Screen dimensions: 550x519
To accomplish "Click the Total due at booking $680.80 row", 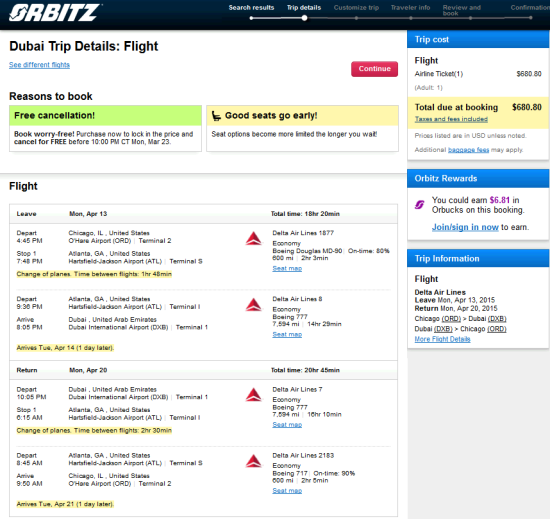I will (478, 107).
